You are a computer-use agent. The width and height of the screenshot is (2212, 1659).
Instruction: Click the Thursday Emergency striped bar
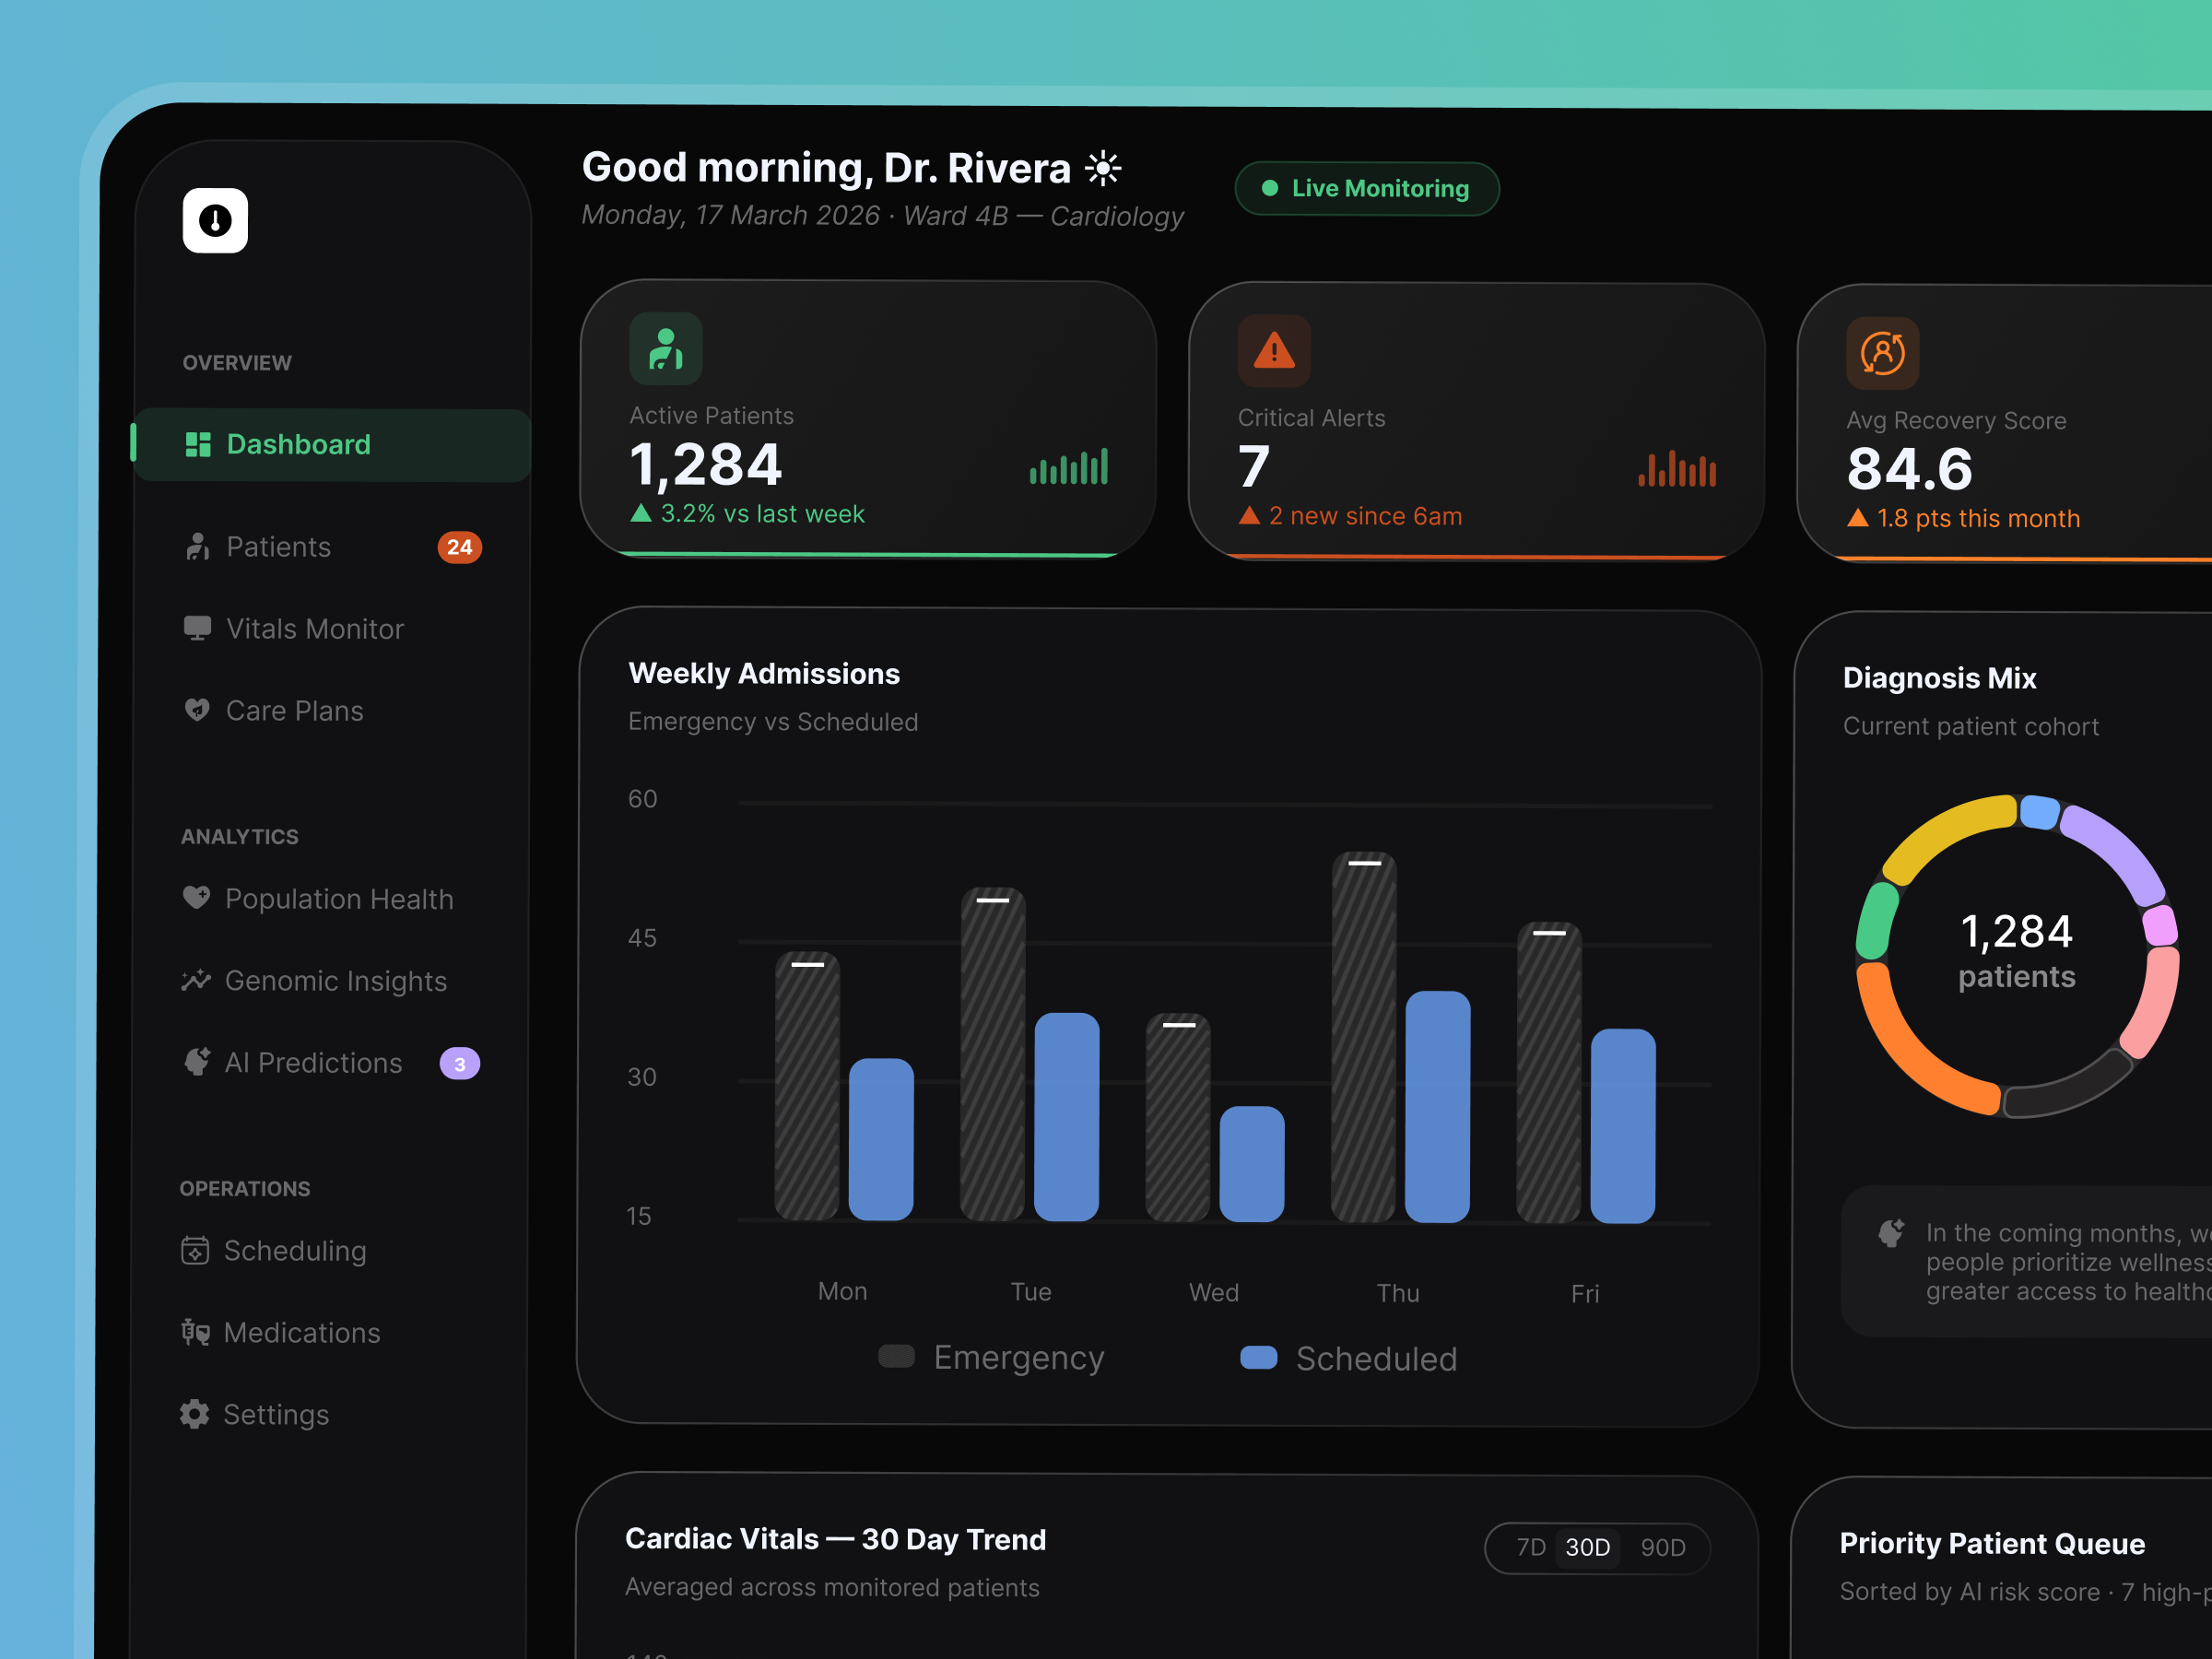(1364, 1037)
